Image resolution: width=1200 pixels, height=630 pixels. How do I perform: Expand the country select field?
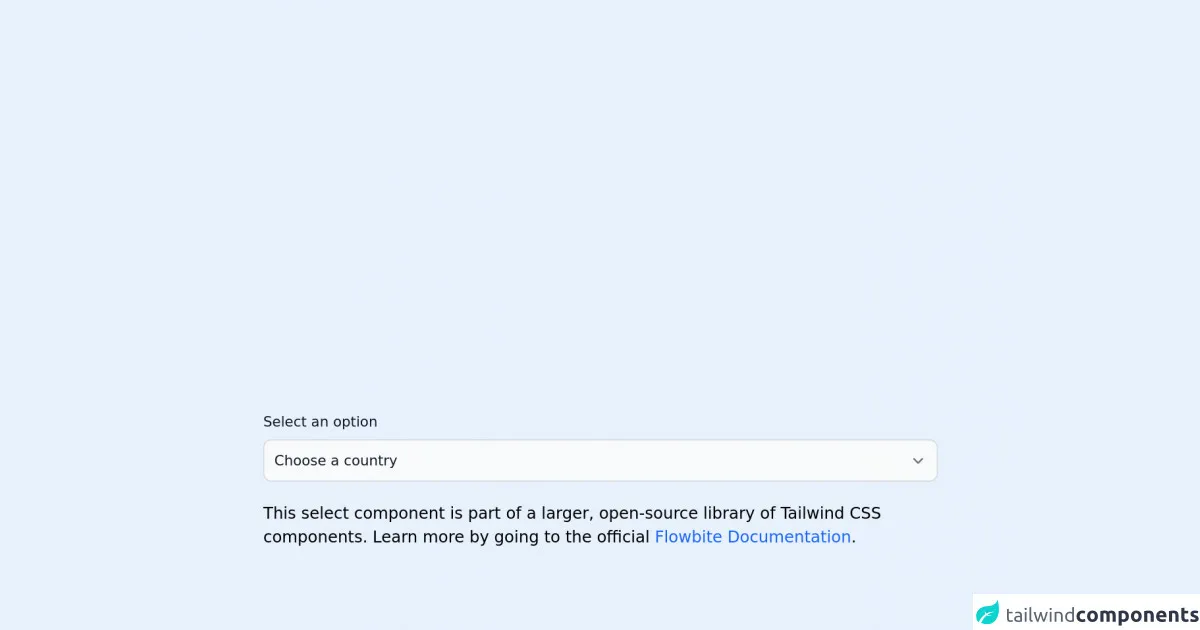point(600,461)
